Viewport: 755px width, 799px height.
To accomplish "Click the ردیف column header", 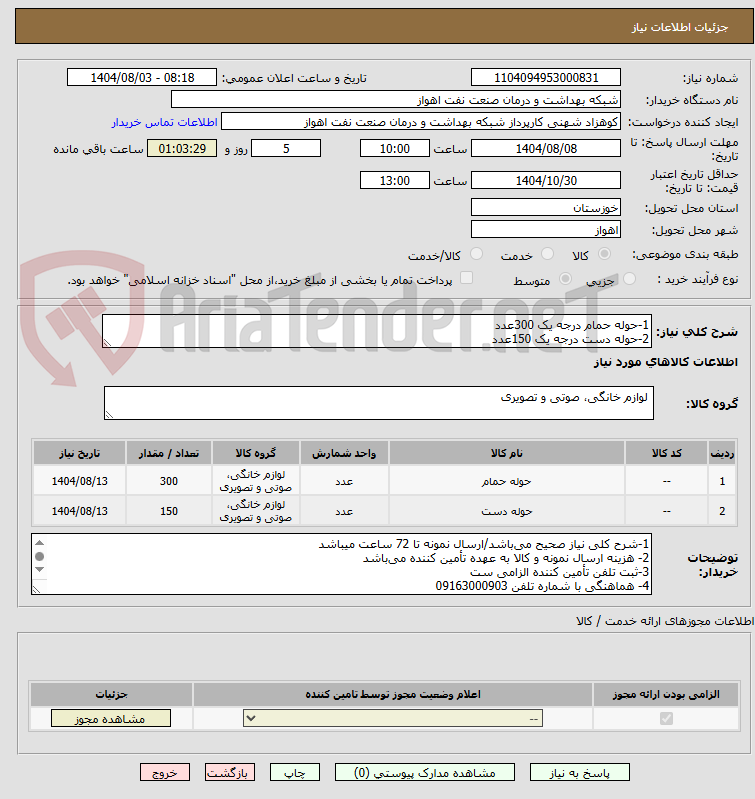I will coord(722,453).
